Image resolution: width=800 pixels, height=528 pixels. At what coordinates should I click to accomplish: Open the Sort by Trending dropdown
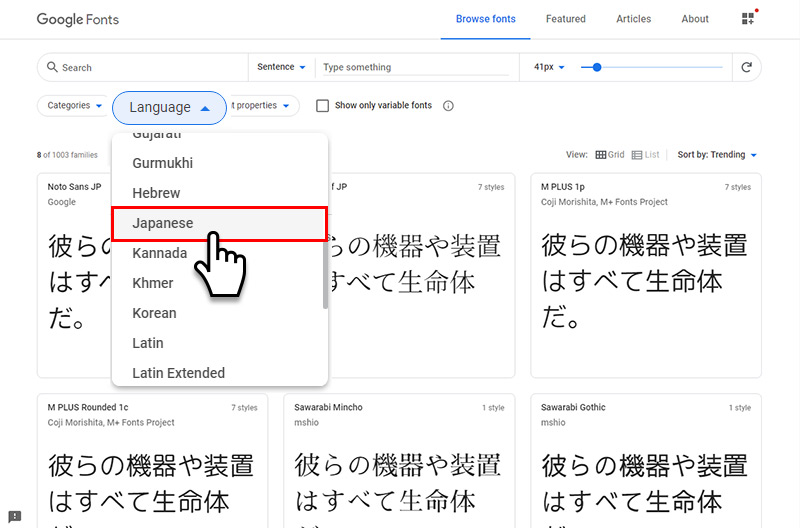(717, 155)
